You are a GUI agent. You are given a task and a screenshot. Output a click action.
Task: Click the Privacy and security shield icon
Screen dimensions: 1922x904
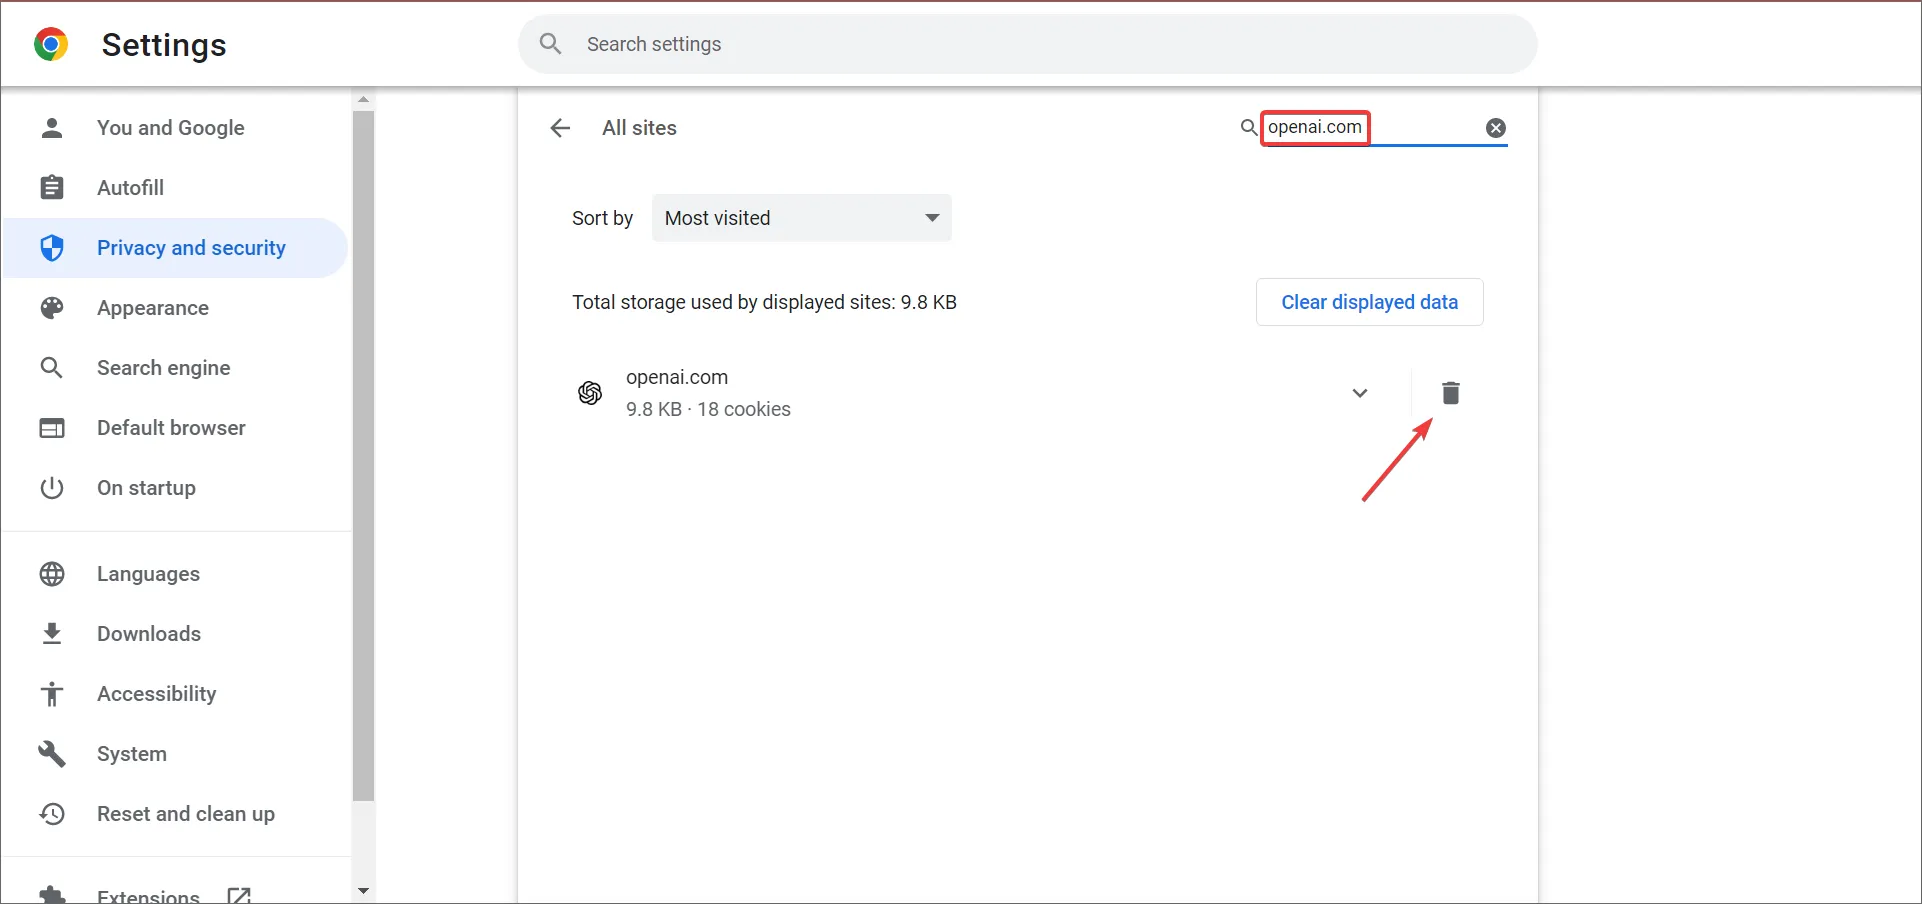click(x=52, y=248)
